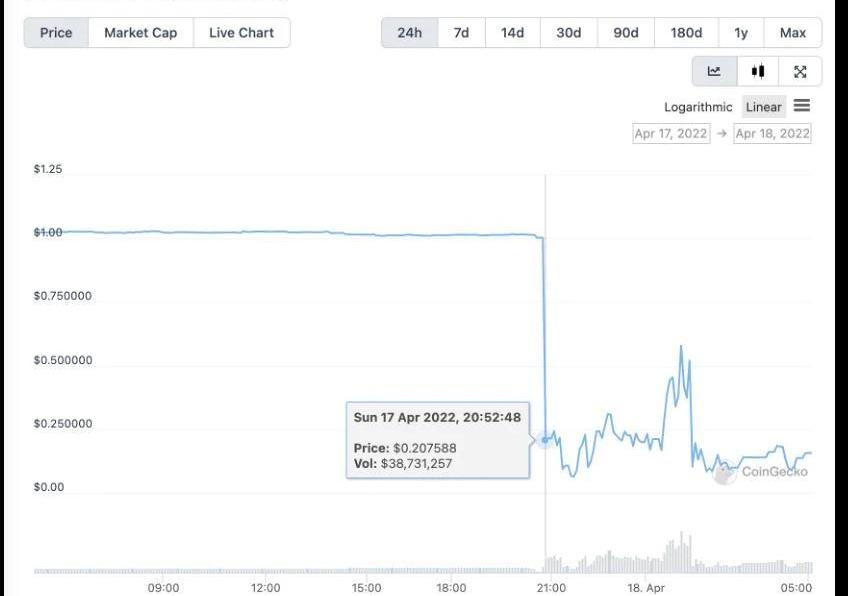Select the 7d time range

click(x=461, y=33)
